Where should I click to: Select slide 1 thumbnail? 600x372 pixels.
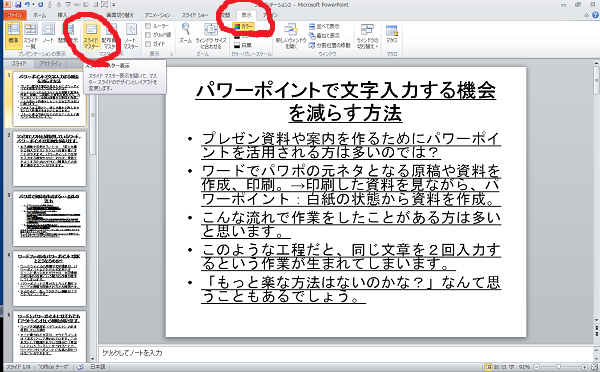(x=49, y=99)
